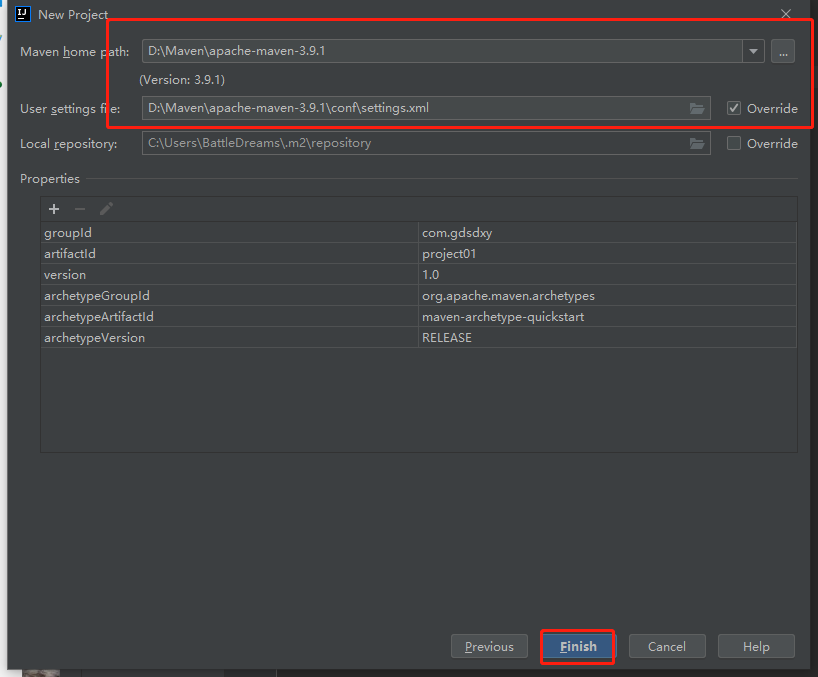Expand the Maven home path dropdown

tap(753, 51)
